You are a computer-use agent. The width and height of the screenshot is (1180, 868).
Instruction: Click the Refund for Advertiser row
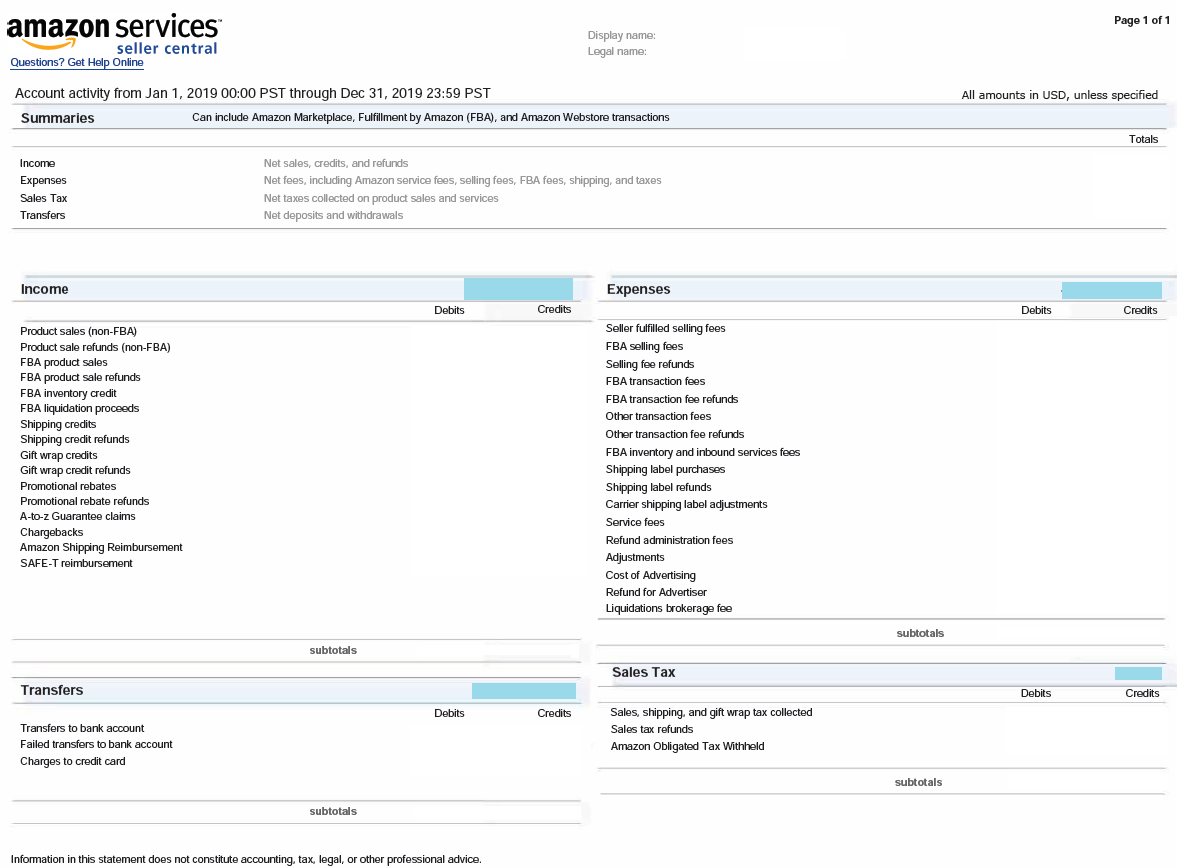[x=655, y=592]
